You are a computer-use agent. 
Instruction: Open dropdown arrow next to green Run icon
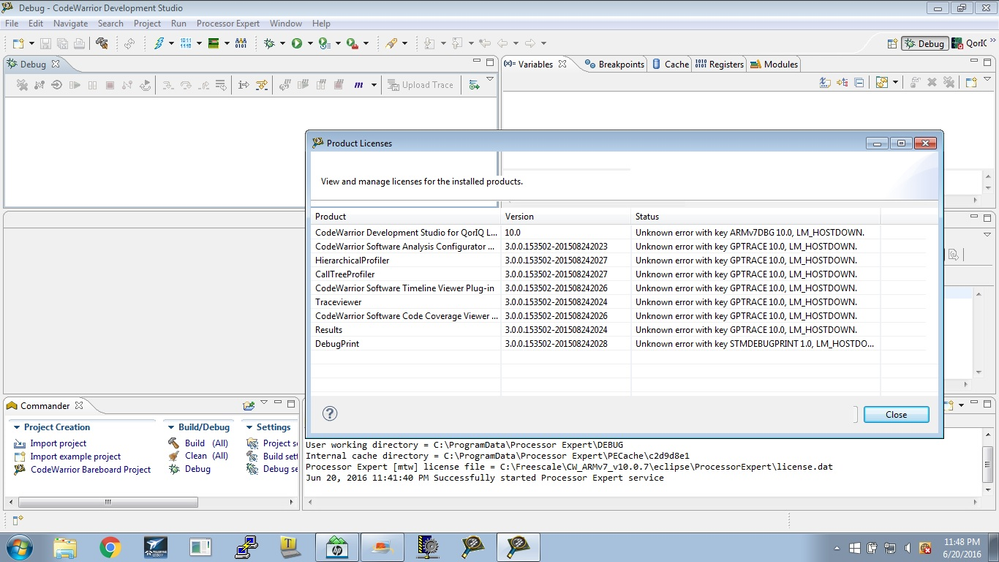[310, 43]
